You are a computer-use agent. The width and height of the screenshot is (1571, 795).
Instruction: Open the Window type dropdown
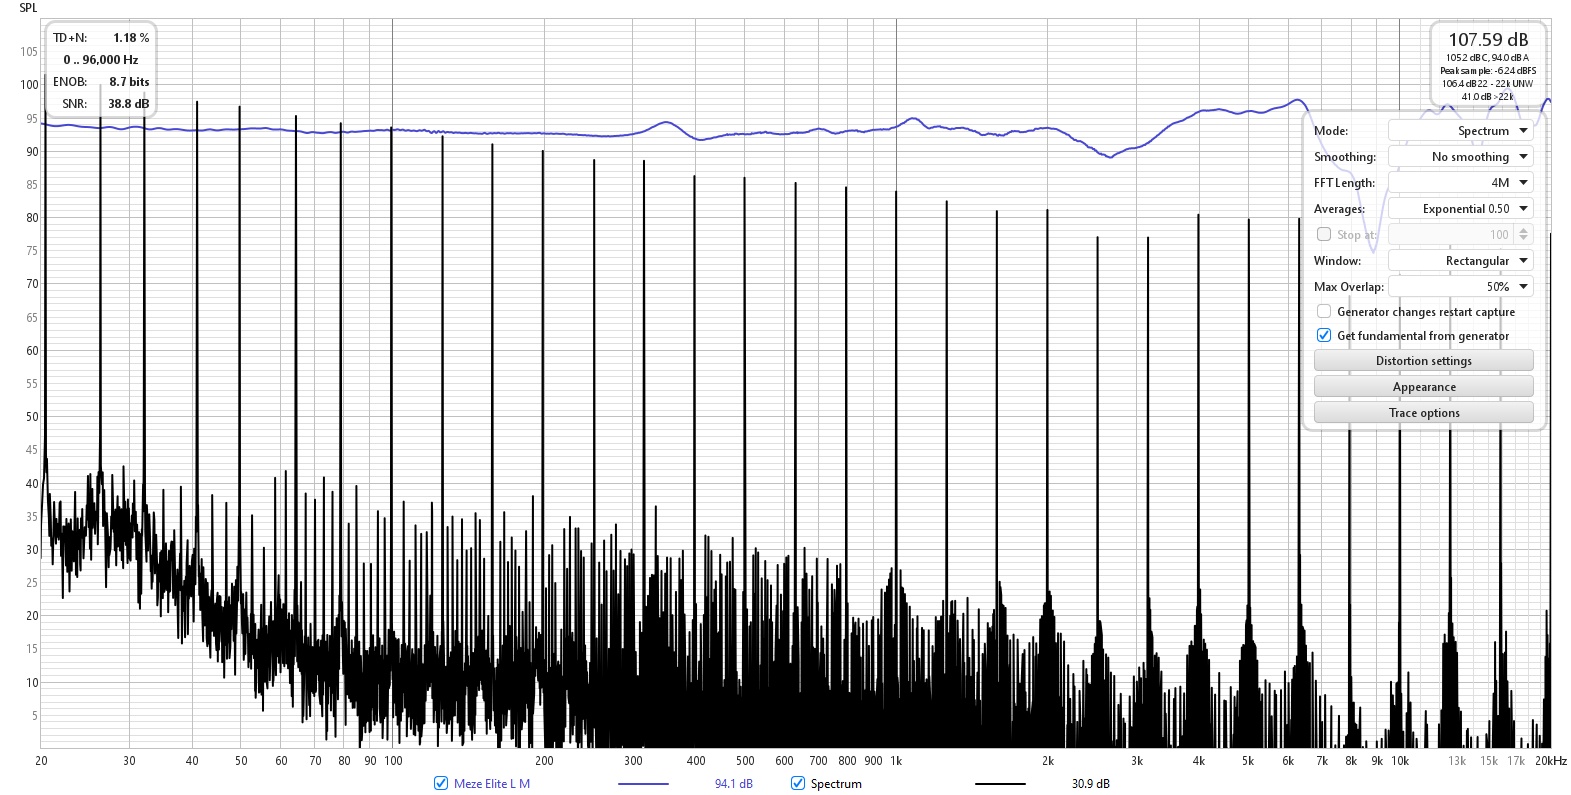pyautogui.click(x=1460, y=261)
